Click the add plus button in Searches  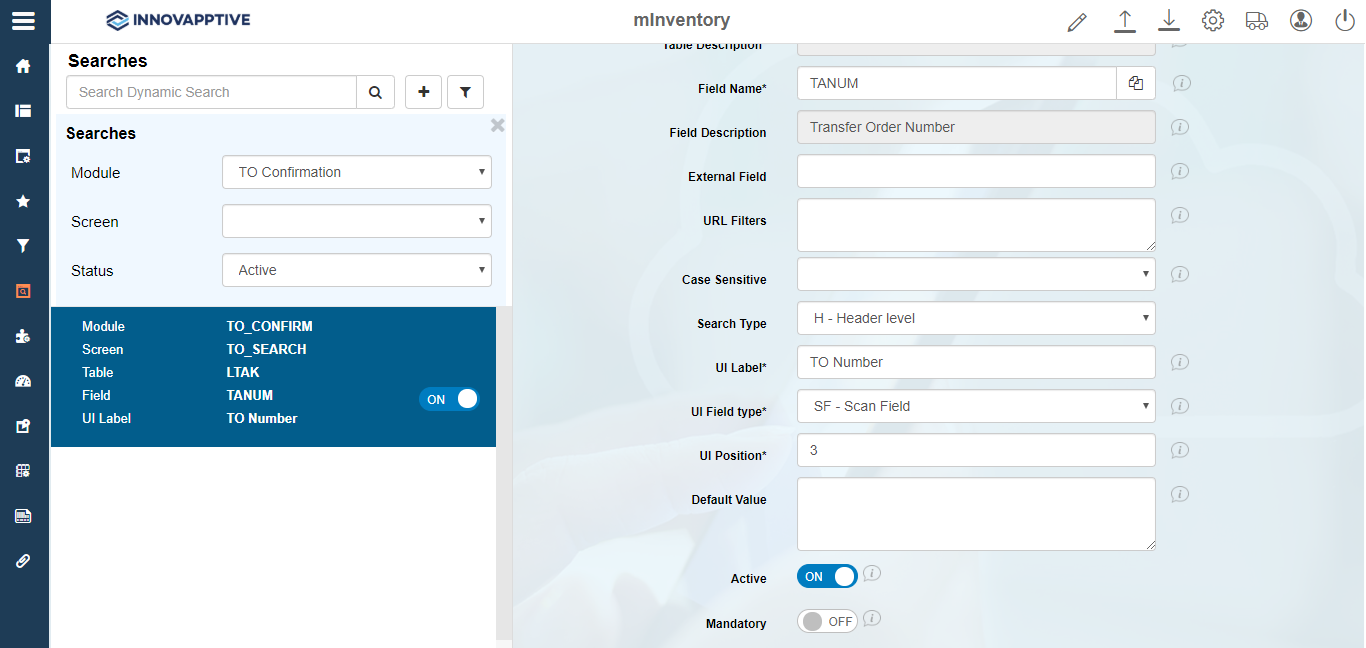423,92
